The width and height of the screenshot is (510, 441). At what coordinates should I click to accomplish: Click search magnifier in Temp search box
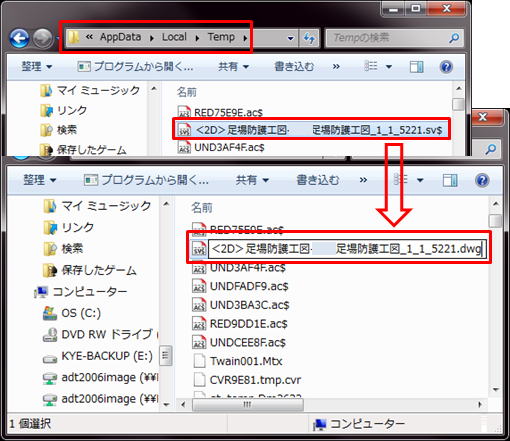454,38
